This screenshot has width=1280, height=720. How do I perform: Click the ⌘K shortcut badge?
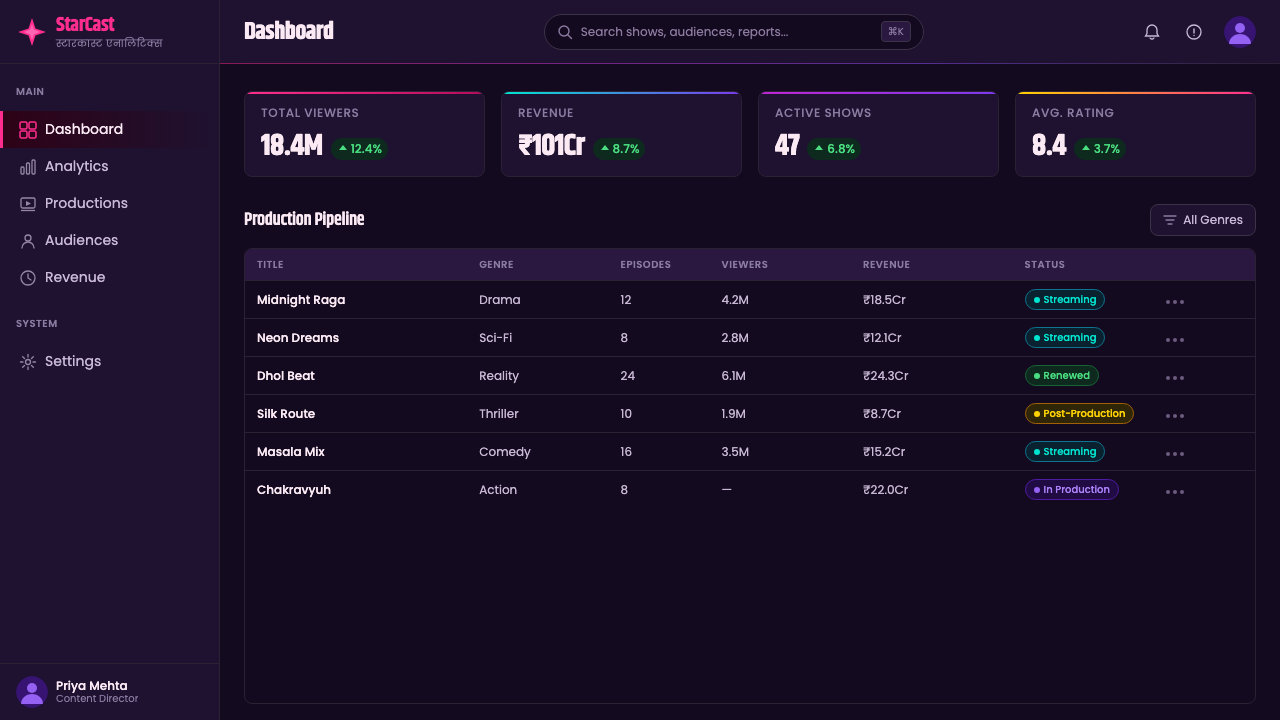(x=896, y=32)
